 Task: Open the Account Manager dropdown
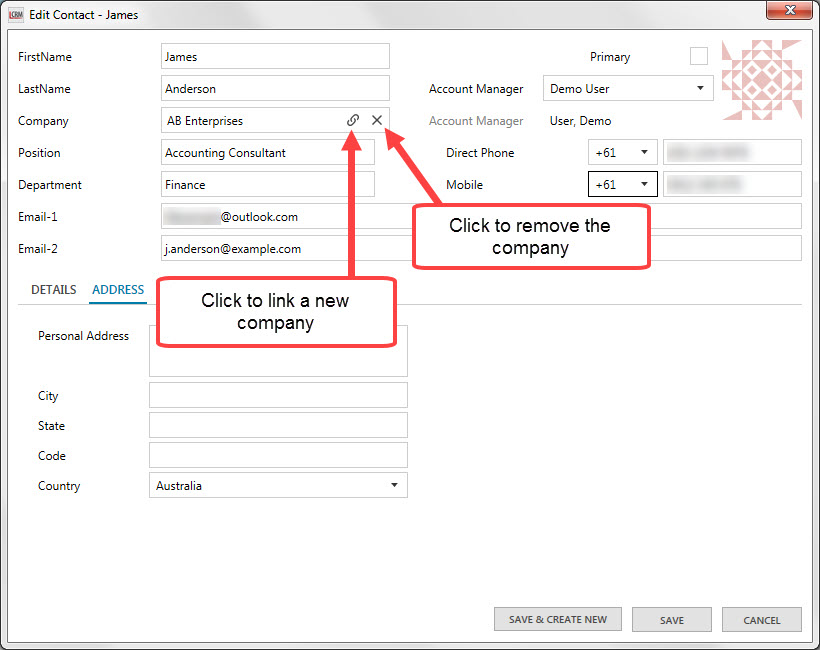[628, 89]
